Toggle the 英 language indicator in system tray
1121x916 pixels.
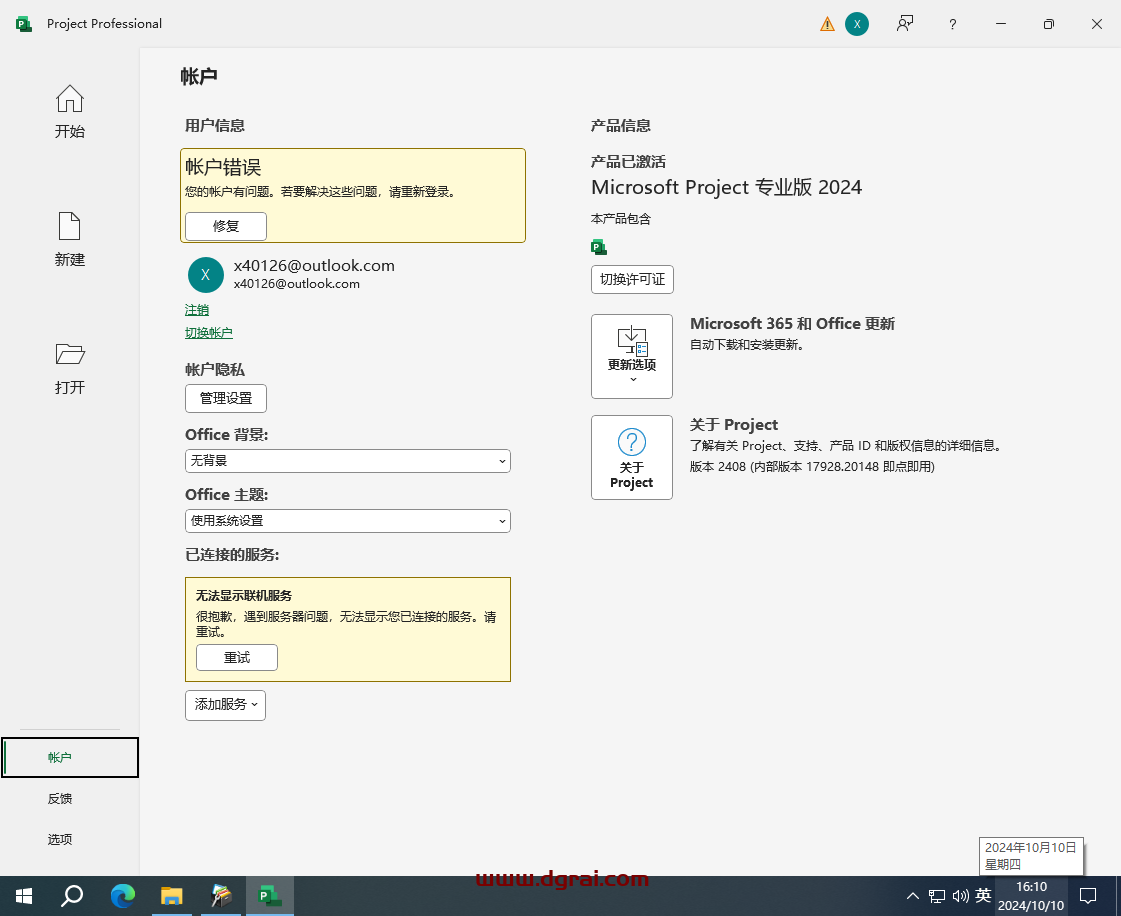[x=981, y=895]
